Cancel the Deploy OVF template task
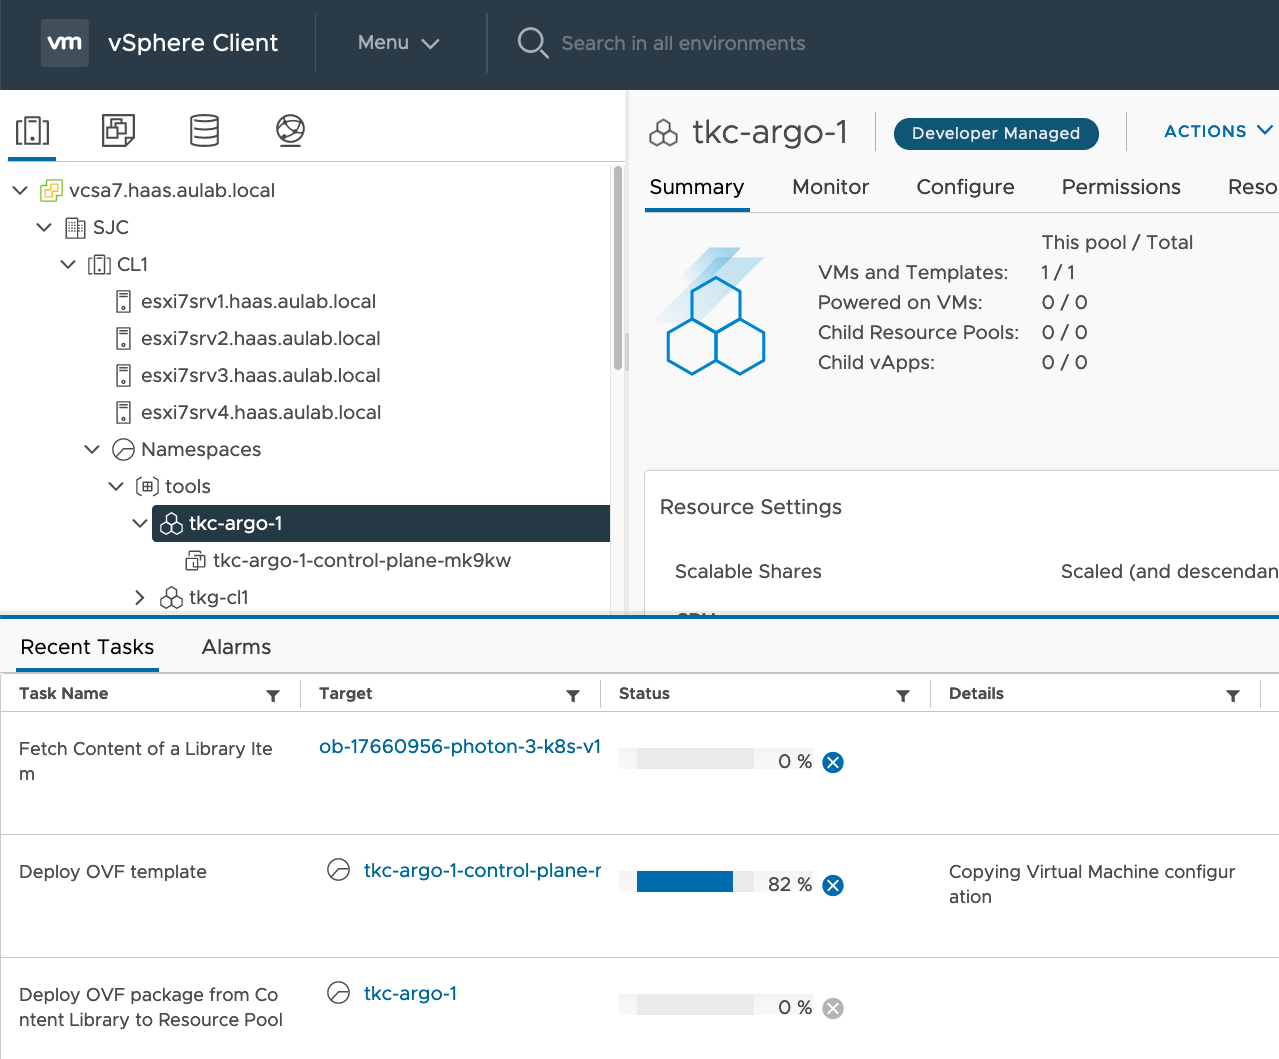The width and height of the screenshot is (1279, 1059). pos(832,885)
